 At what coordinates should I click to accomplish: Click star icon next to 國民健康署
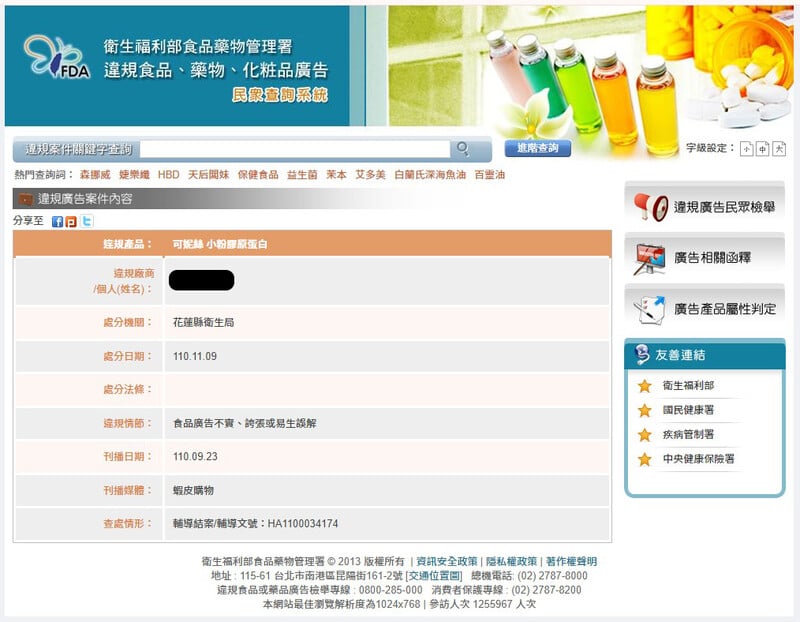click(x=645, y=410)
